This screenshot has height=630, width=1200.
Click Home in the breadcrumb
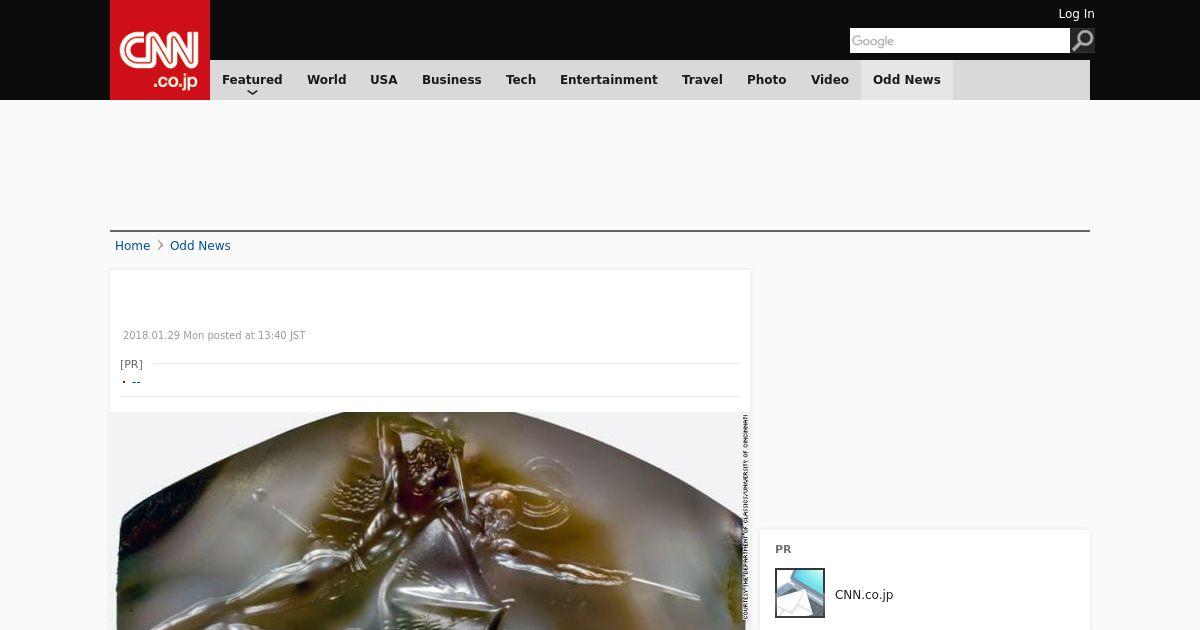coord(132,246)
